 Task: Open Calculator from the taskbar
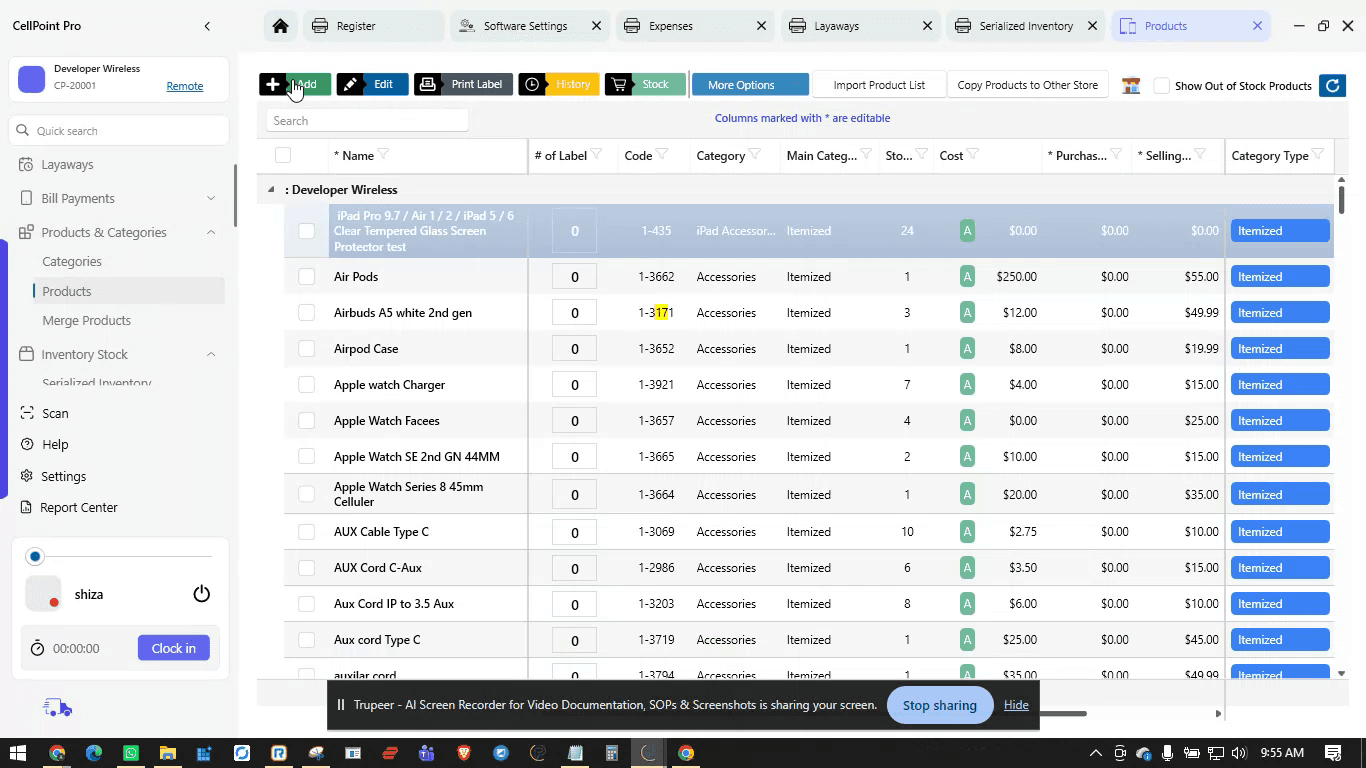click(612, 753)
